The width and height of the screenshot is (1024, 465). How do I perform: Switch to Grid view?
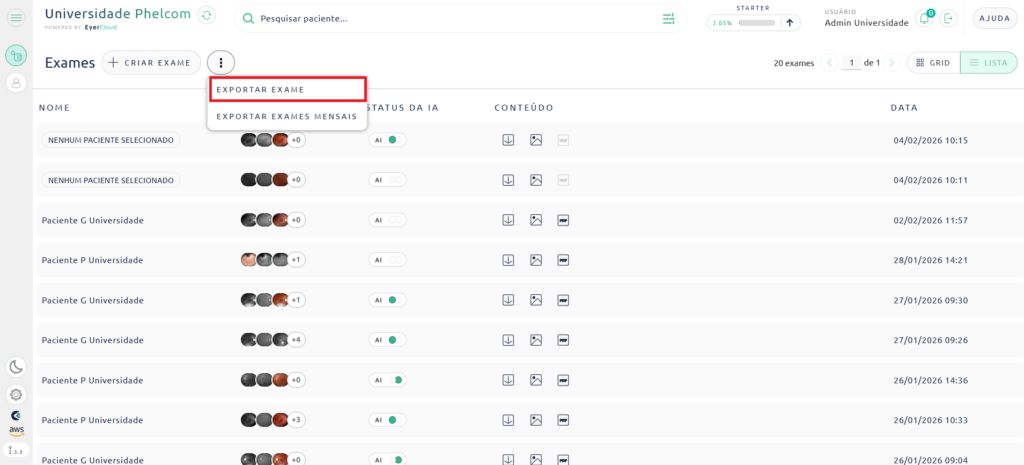point(932,63)
